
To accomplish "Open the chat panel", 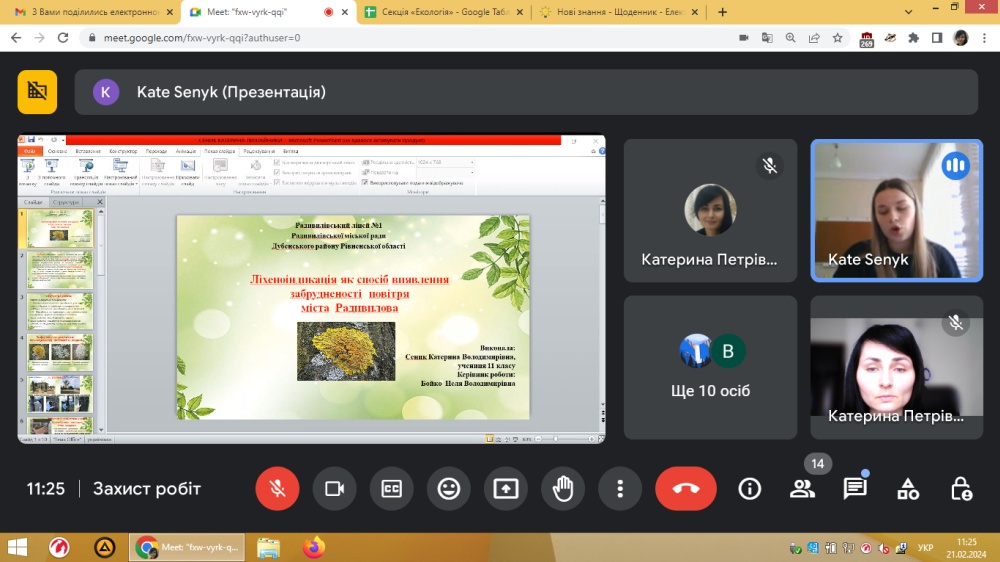I will 855,489.
